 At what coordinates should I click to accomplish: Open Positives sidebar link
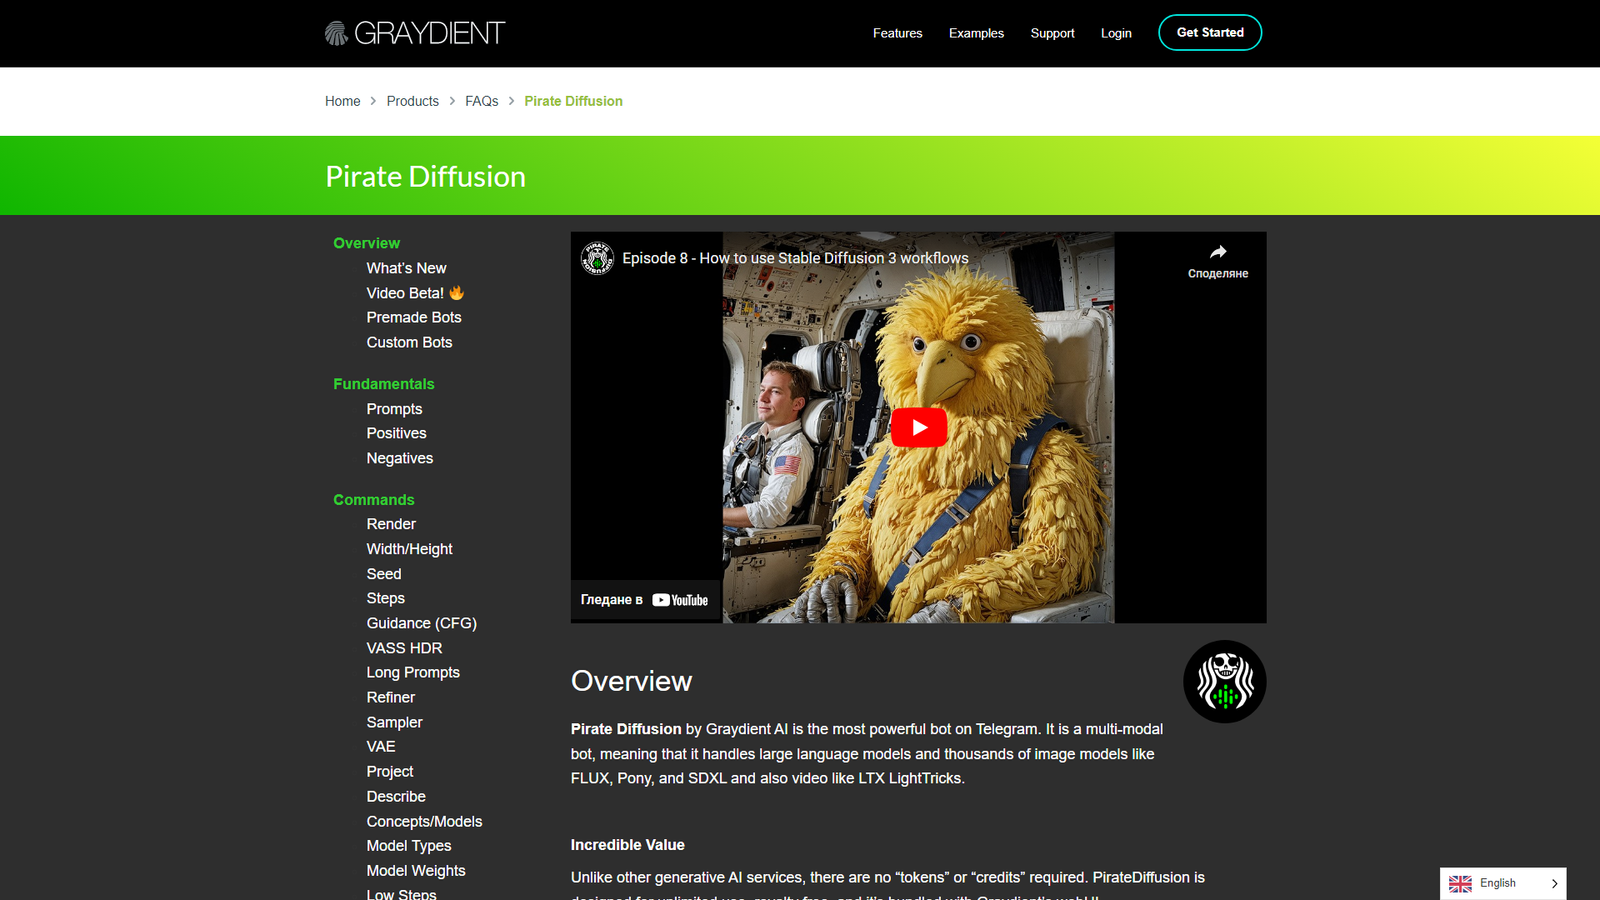click(396, 433)
